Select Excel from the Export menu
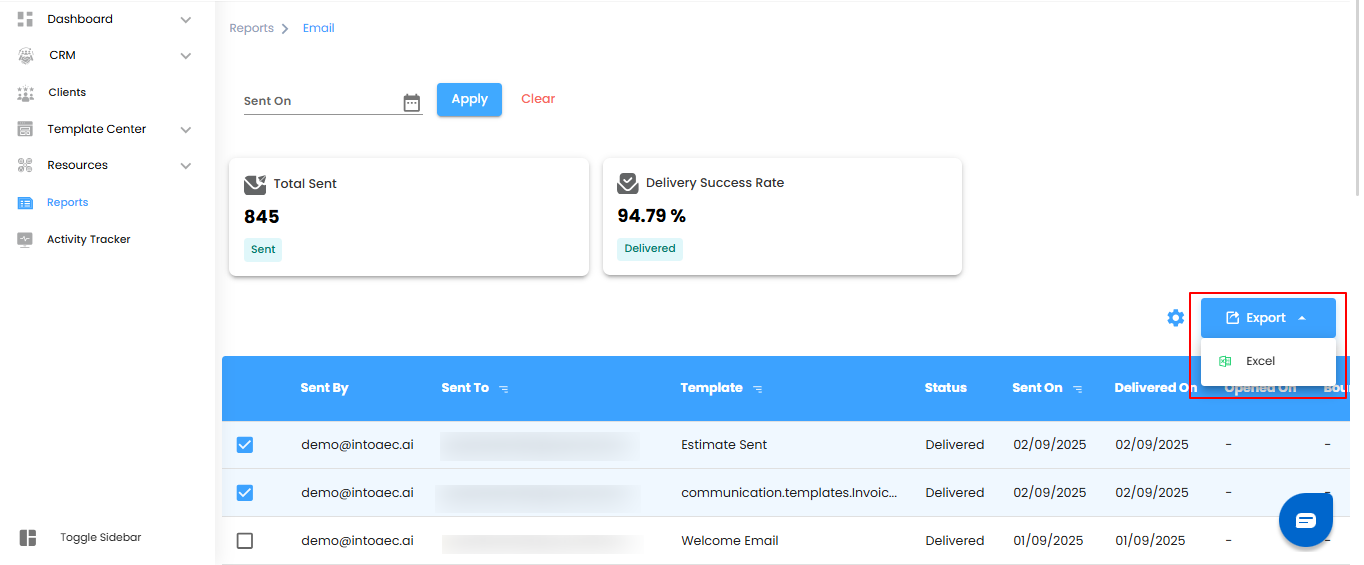 (1268, 361)
